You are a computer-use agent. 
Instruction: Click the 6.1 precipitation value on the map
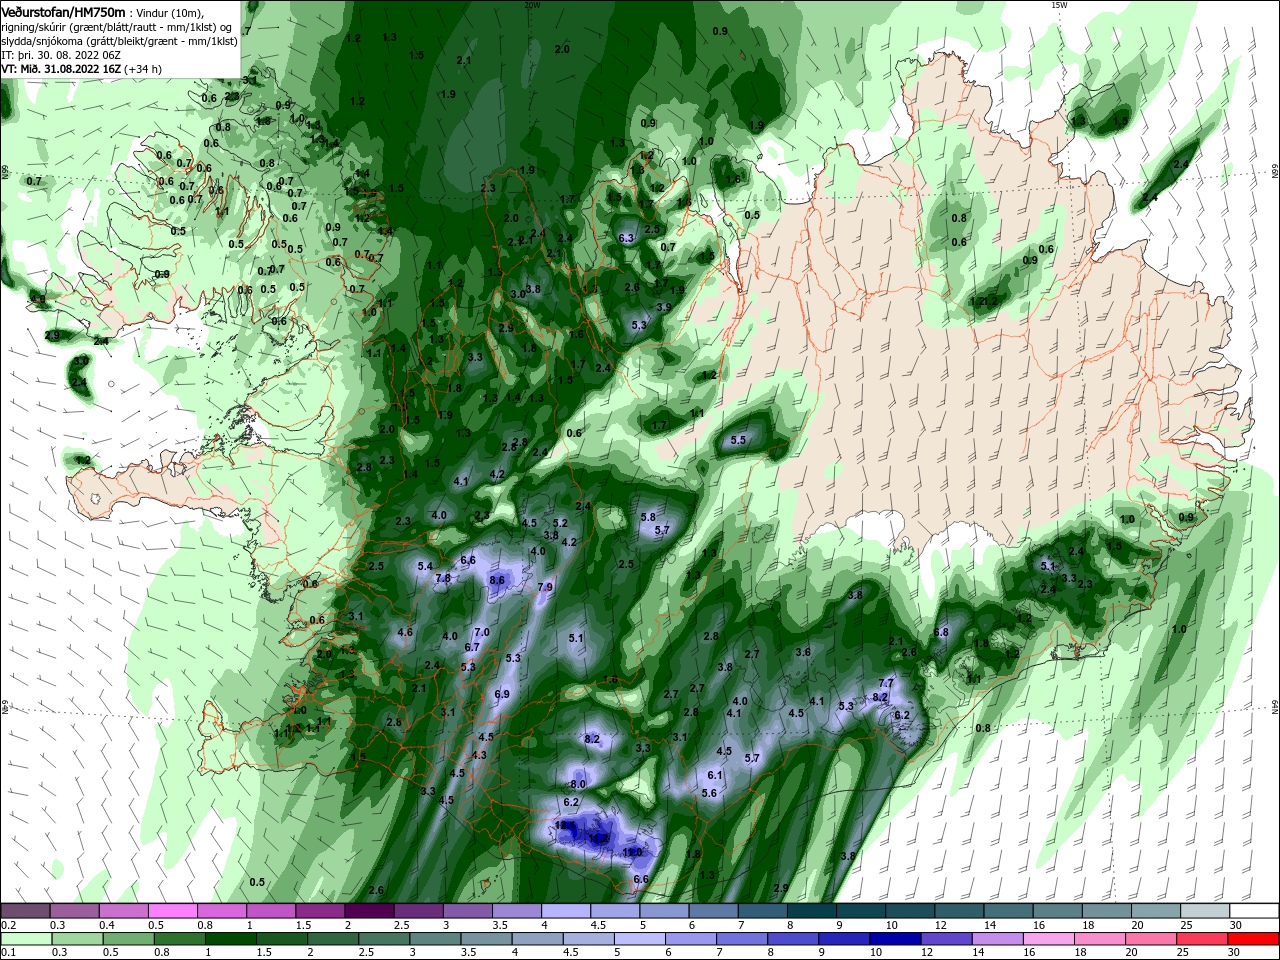point(715,775)
